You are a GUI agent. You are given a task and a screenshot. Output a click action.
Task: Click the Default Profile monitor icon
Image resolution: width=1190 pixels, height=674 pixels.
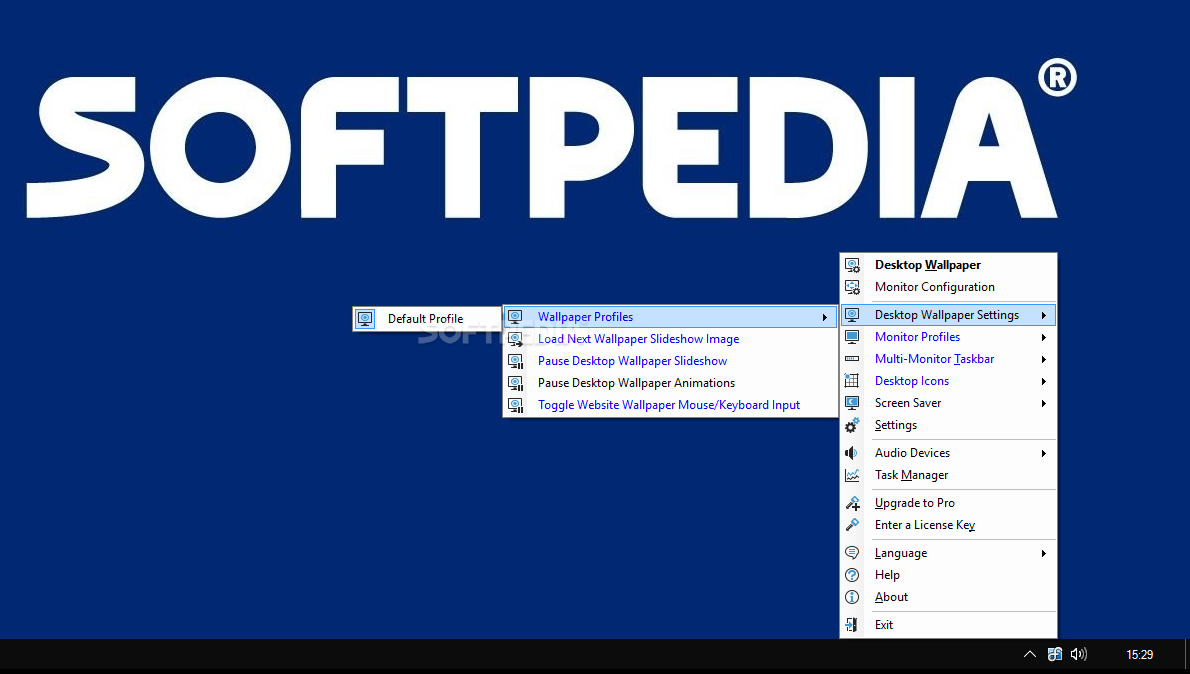(365, 319)
